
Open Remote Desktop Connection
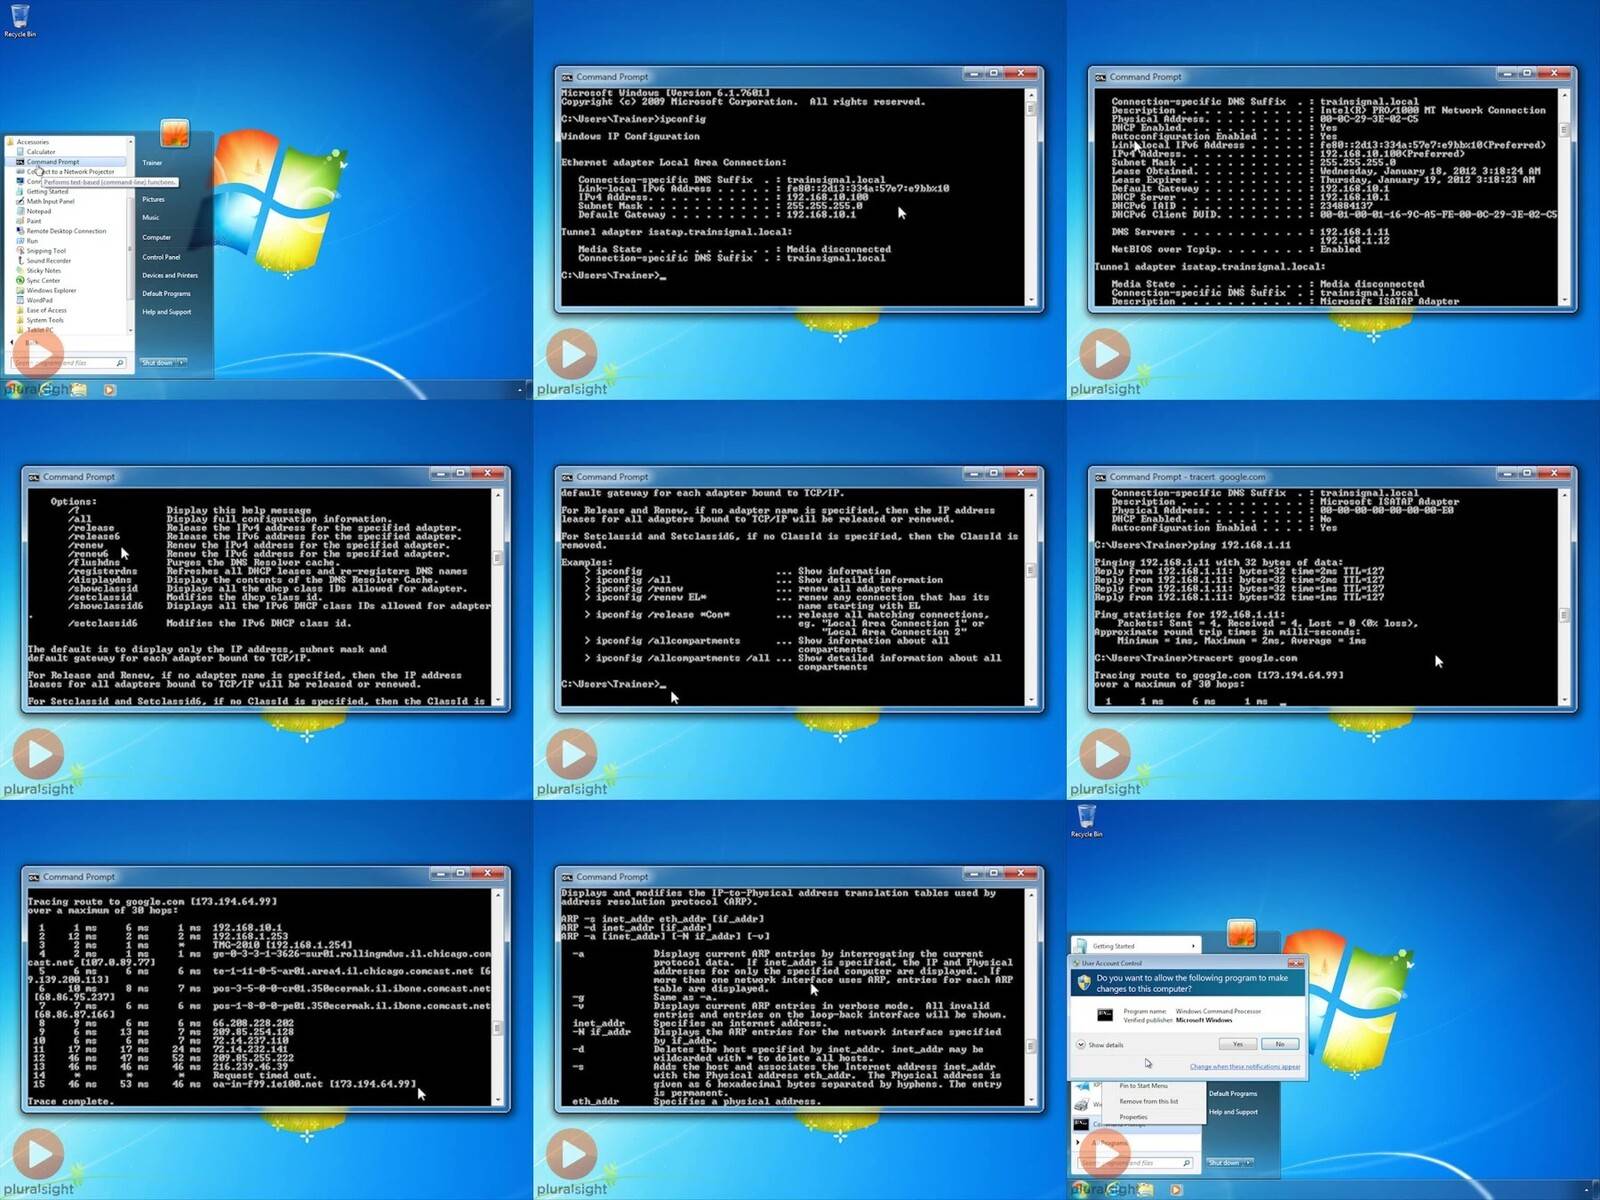coord(66,231)
